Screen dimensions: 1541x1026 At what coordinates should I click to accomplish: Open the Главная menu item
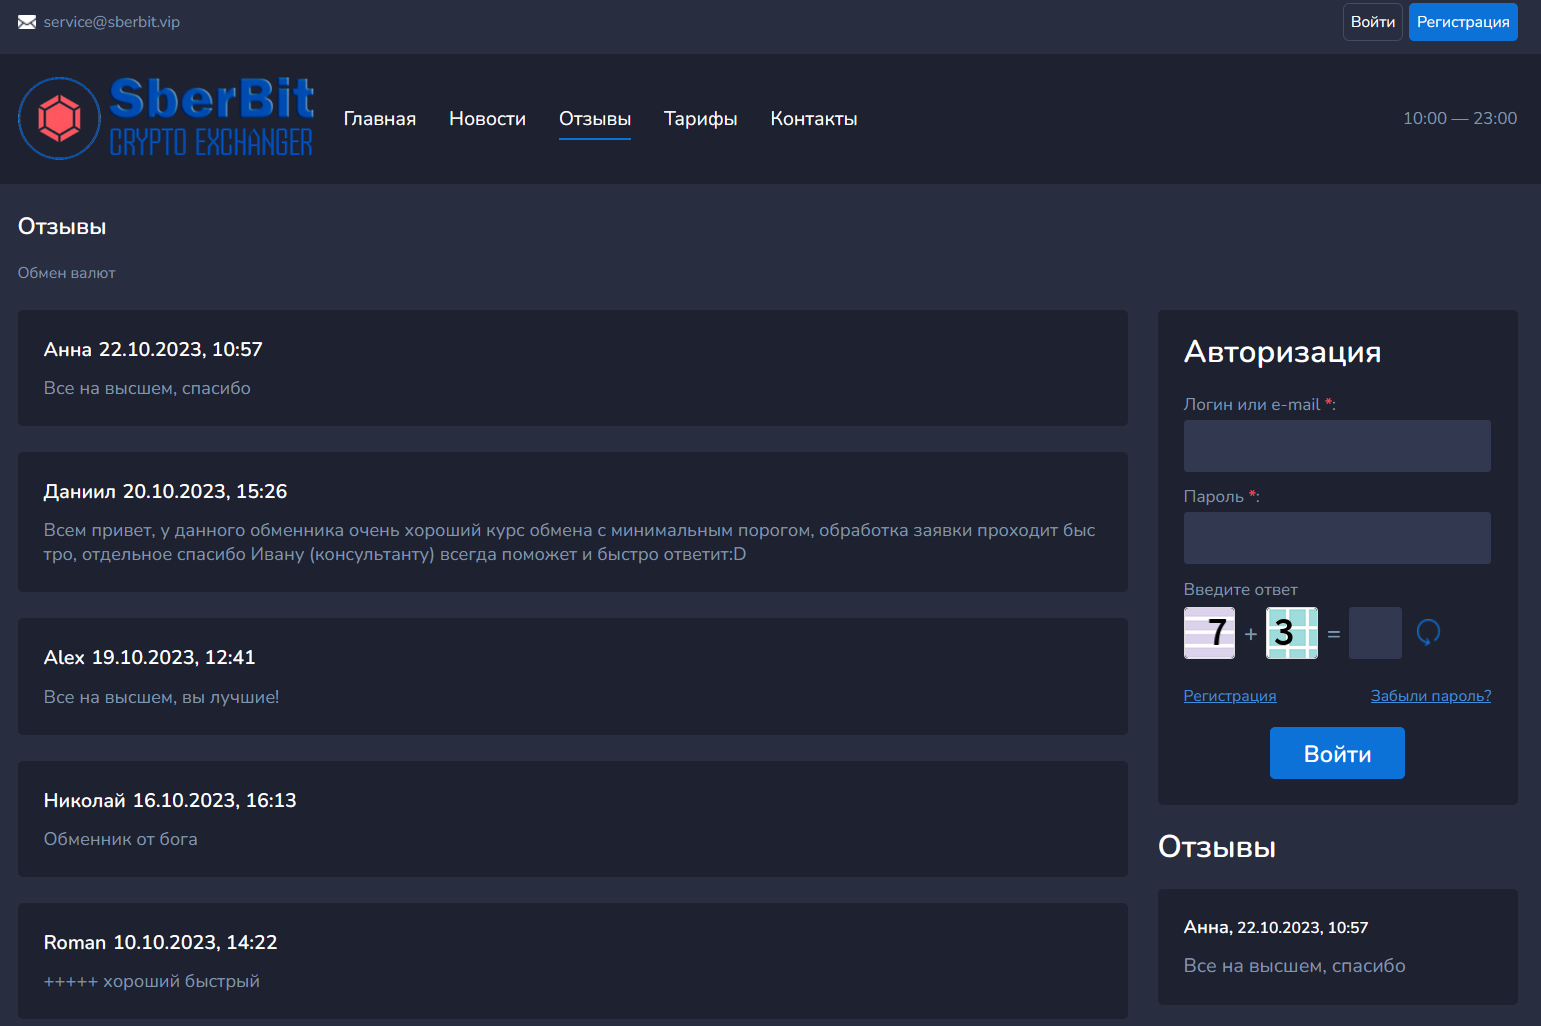[380, 119]
